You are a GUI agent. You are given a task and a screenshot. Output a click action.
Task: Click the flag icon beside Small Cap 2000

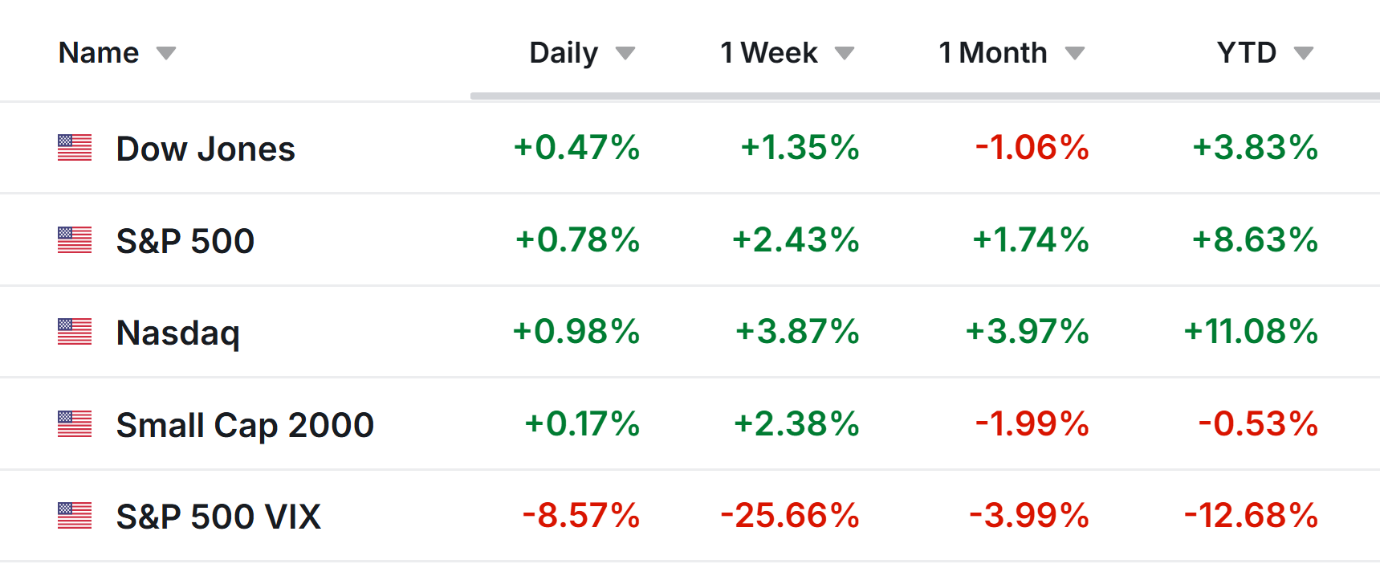click(x=75, y=424)
